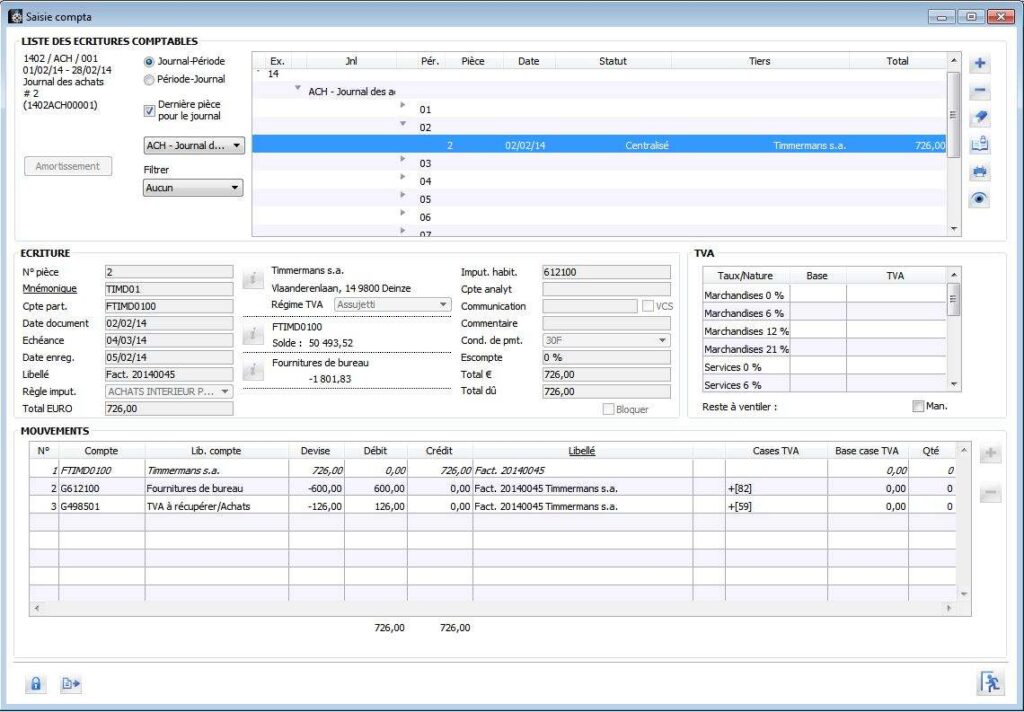
Task: Click the Escompte field
Action: (x=606, y=357)
